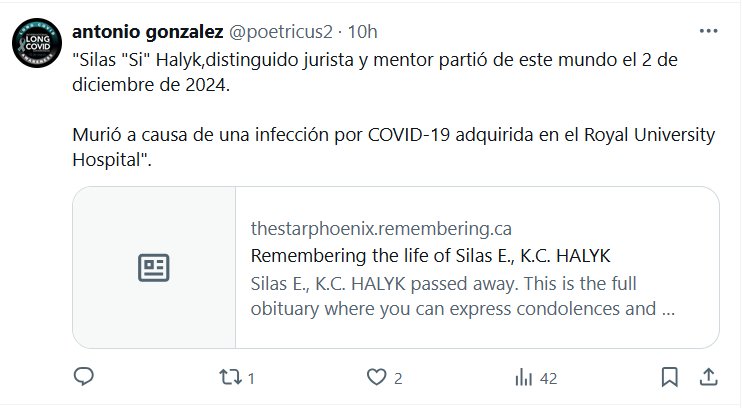Open the Long Covid profile avatar
The height and width of the screenshot is (408, 742).
point(35,44)
